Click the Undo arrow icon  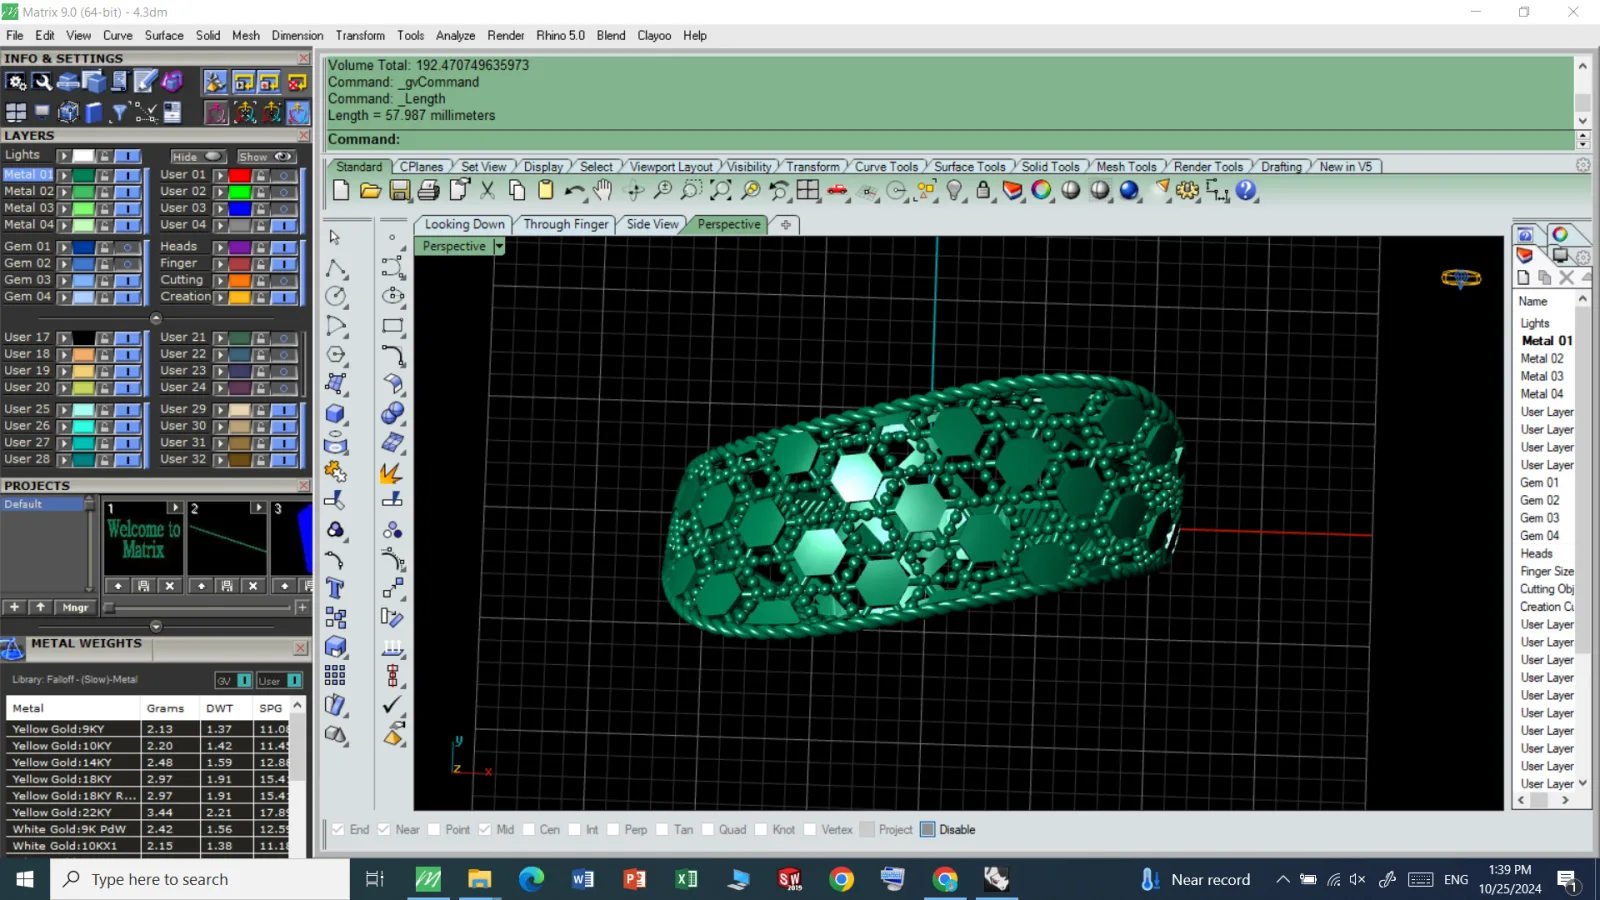coord(574,190)
